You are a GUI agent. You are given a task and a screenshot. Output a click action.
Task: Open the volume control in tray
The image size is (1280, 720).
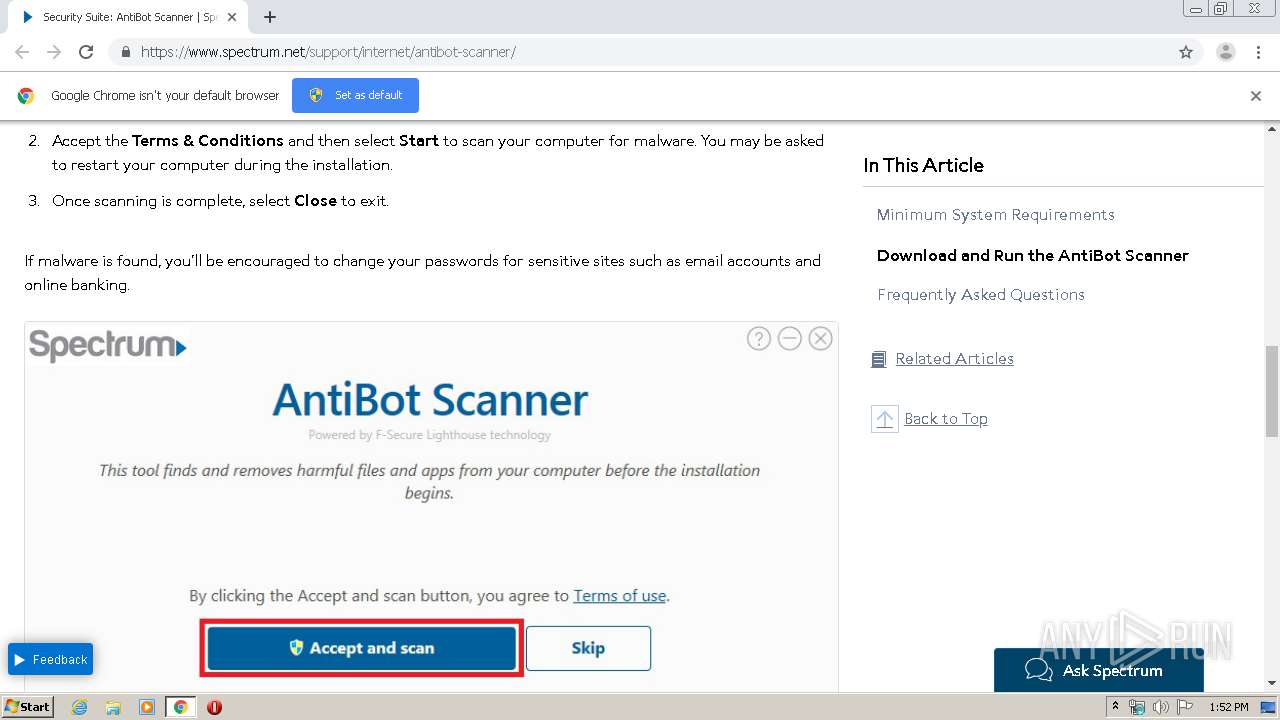click(1161, 707)
